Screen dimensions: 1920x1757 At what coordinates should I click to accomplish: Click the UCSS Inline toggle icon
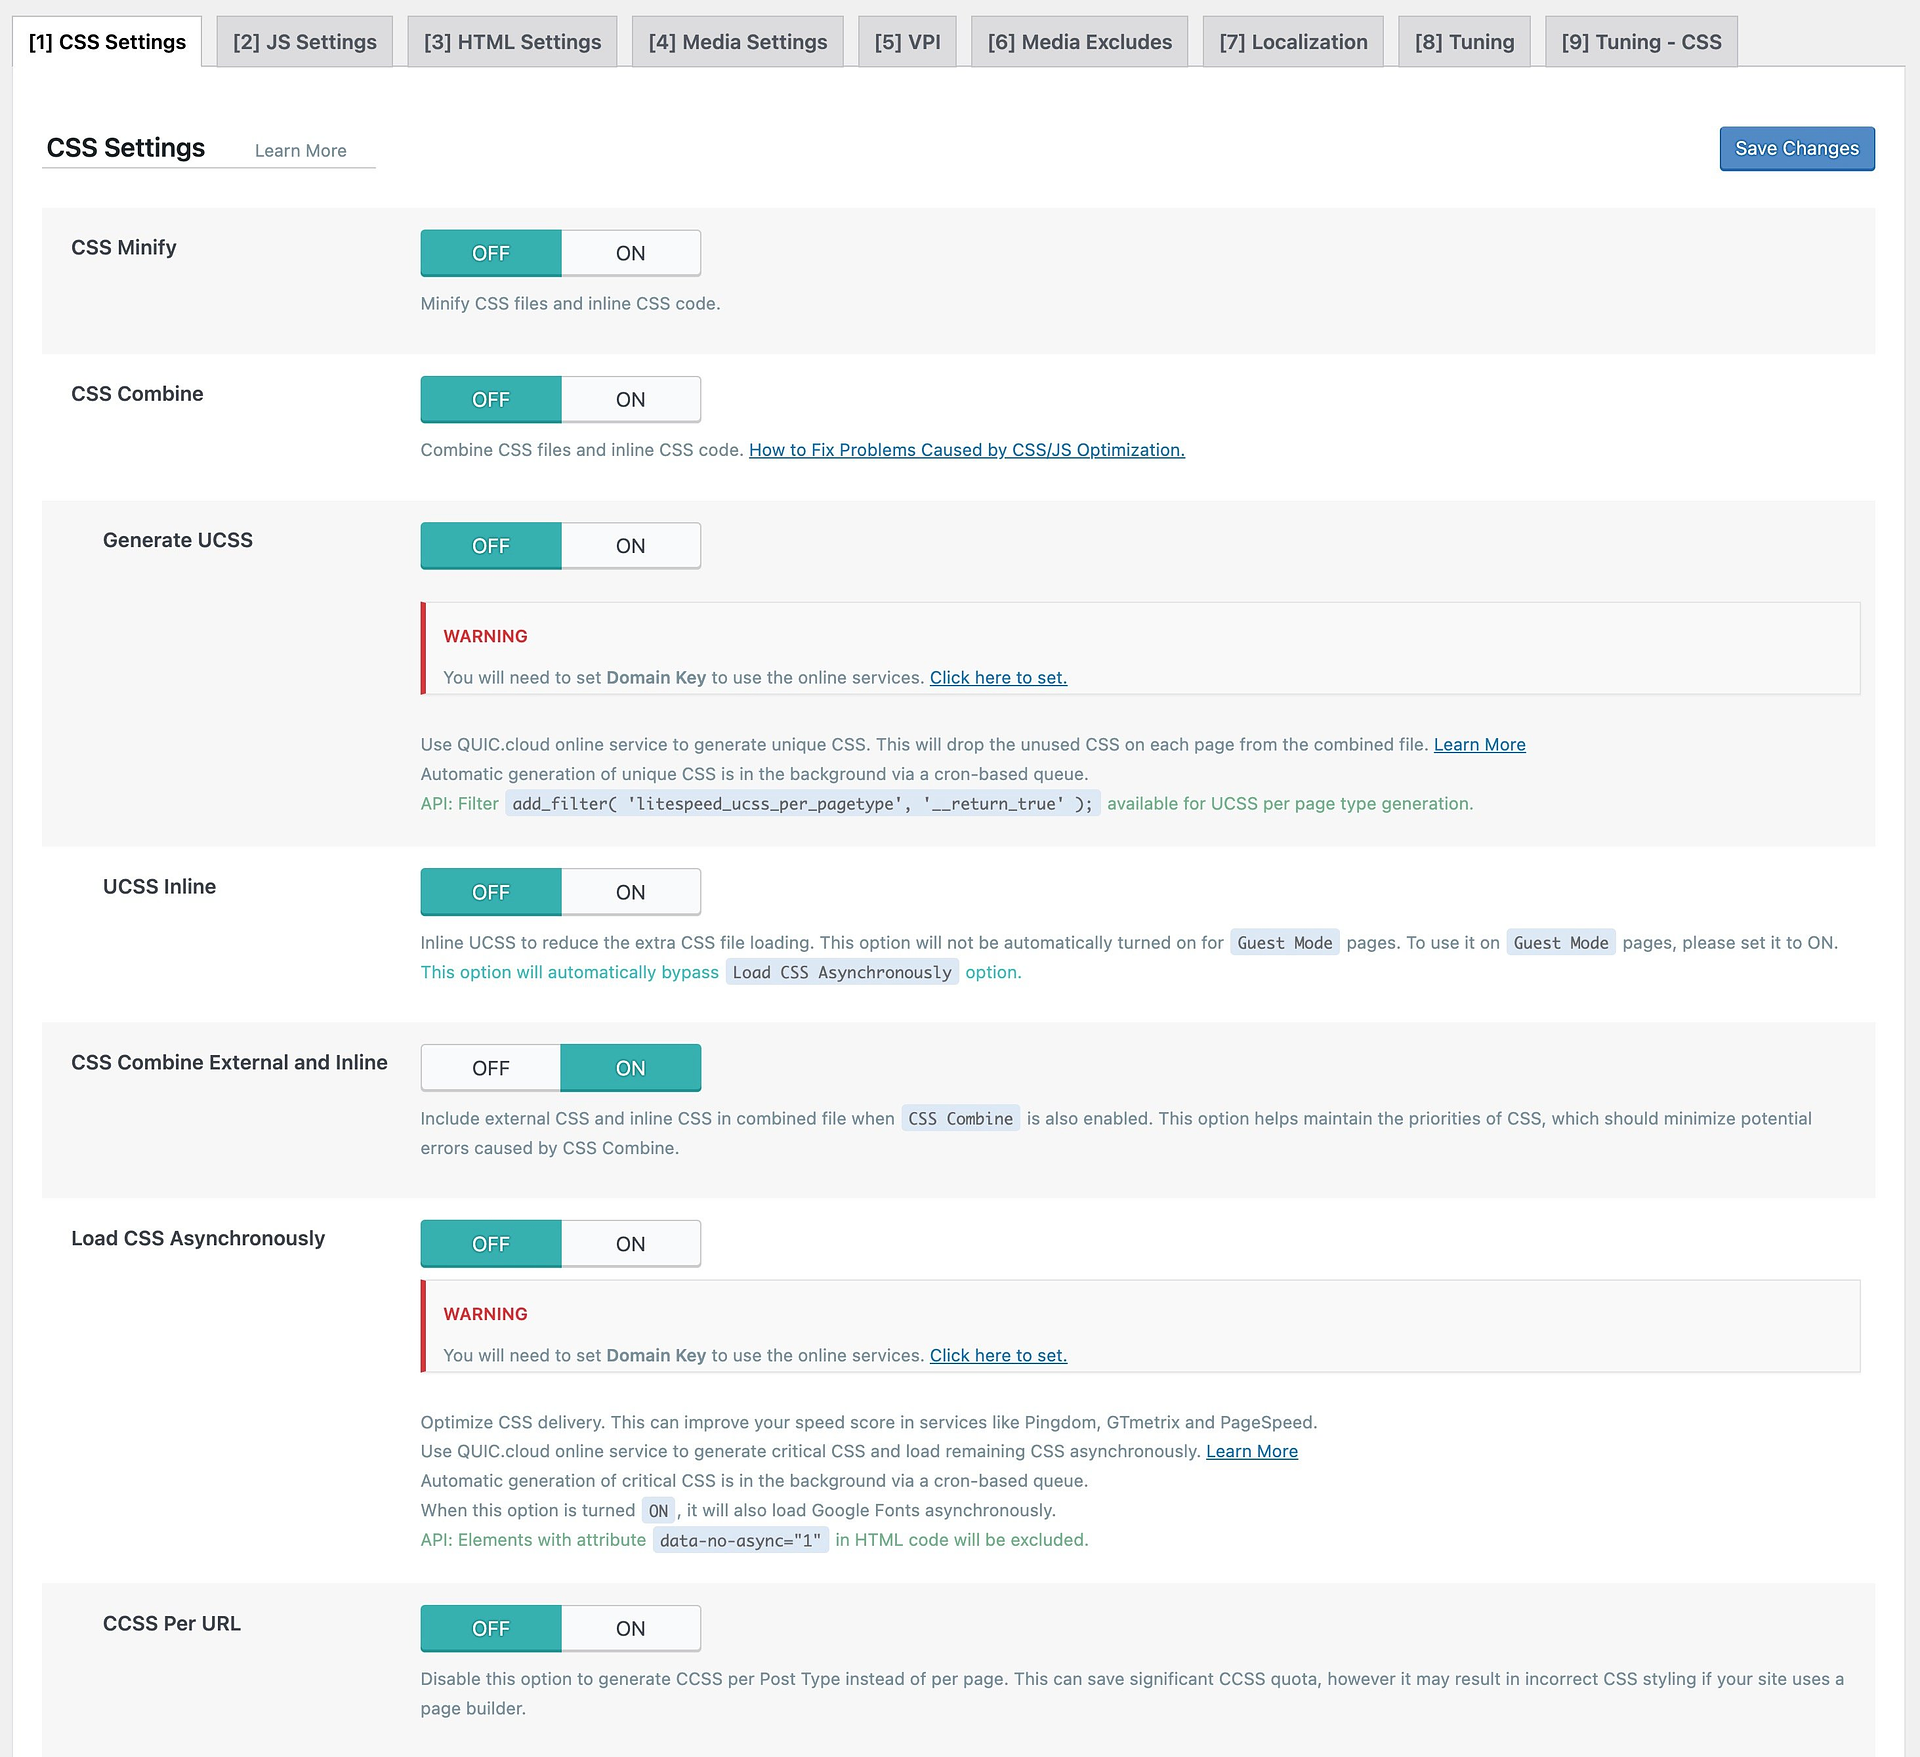560,891
